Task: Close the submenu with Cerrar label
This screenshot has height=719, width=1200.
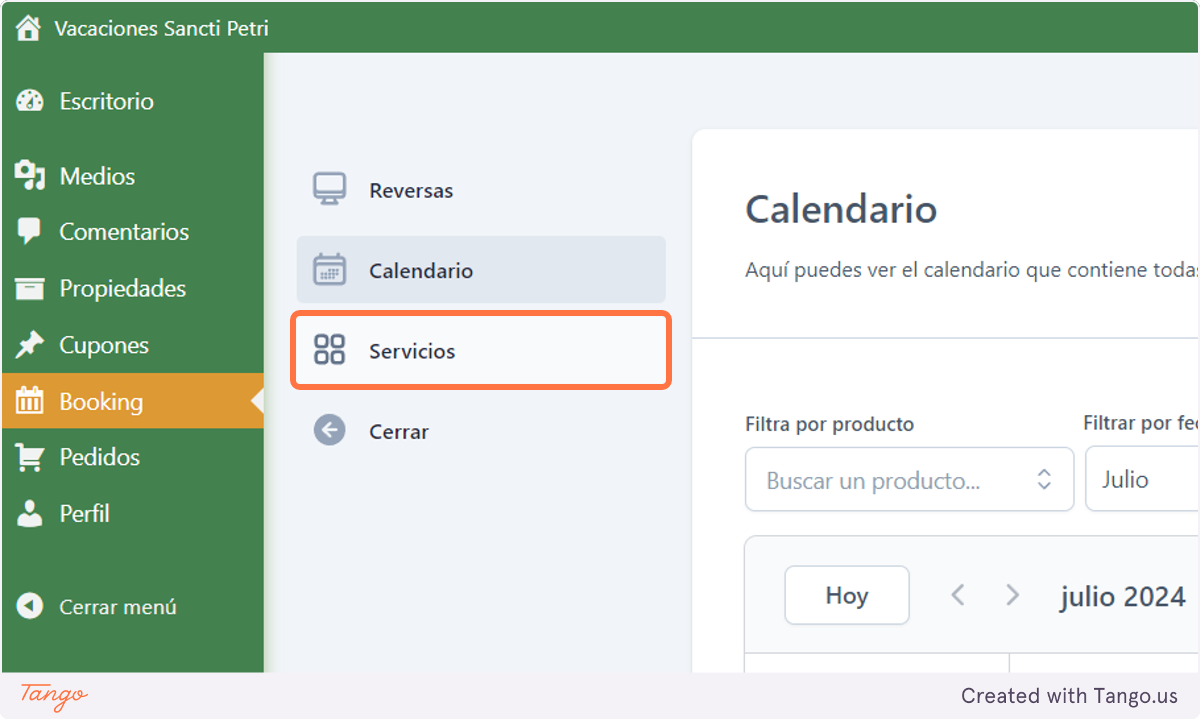Action: click(x=399, y=432)
